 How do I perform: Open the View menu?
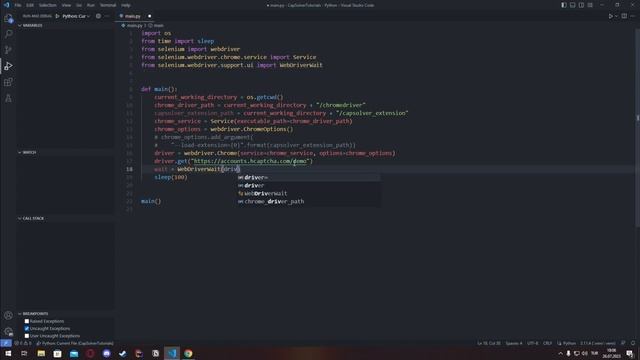pyautogui.click(x=66, y=5)
